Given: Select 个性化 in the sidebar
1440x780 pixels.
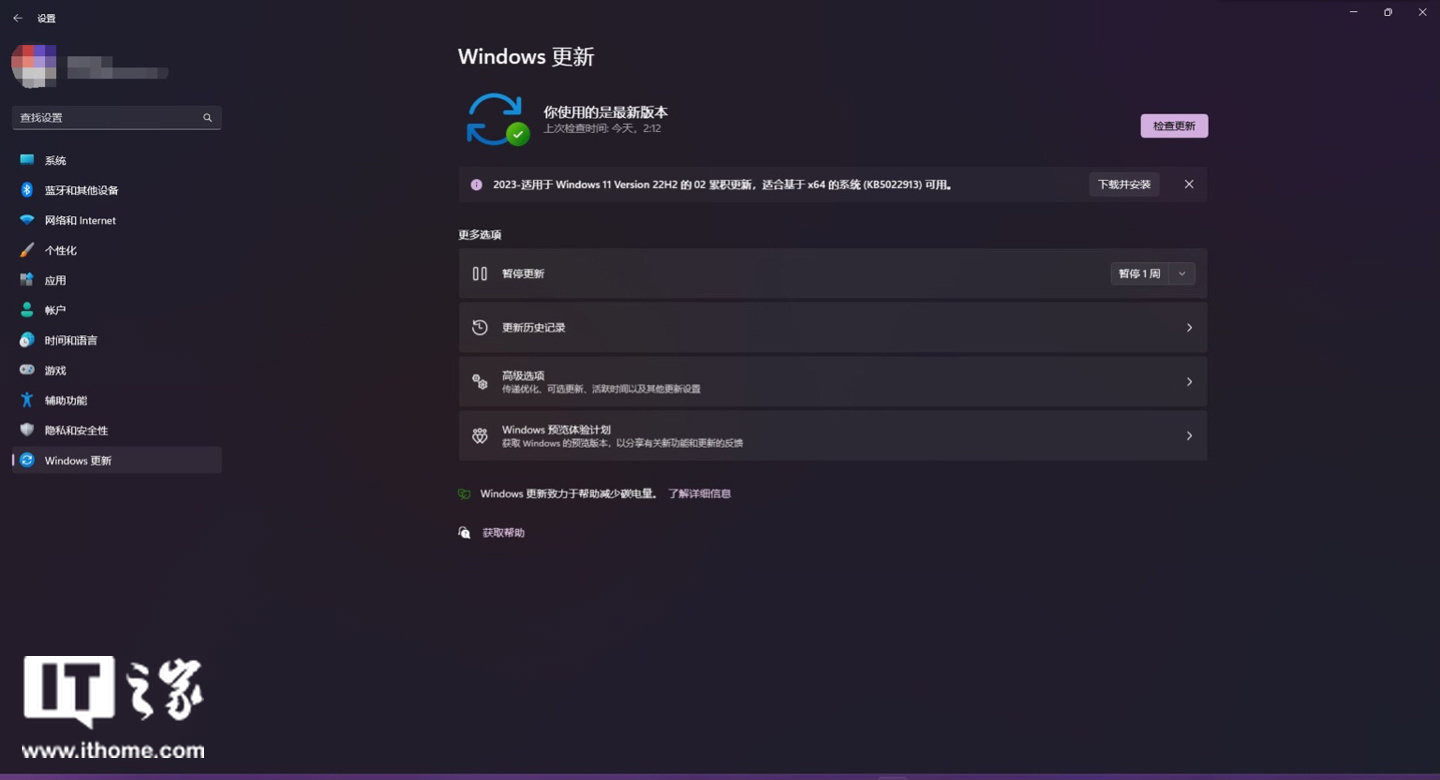Looking at the screenshot, I should [117, 250].
